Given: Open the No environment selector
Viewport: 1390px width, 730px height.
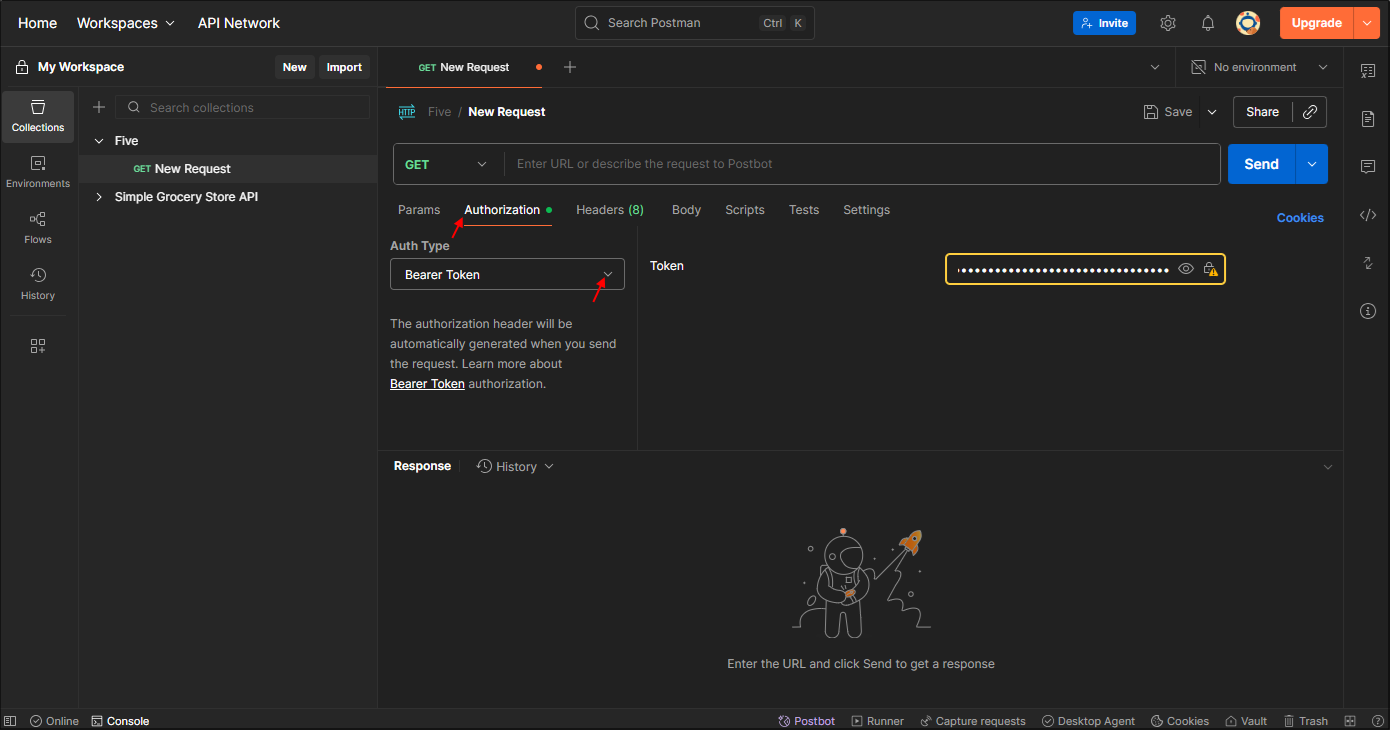Looking at the screenshot, I should (1259, 67).
